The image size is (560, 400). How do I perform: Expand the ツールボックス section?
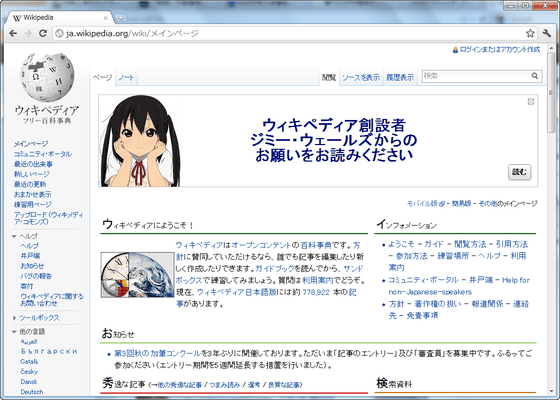[x=14, y=318]
